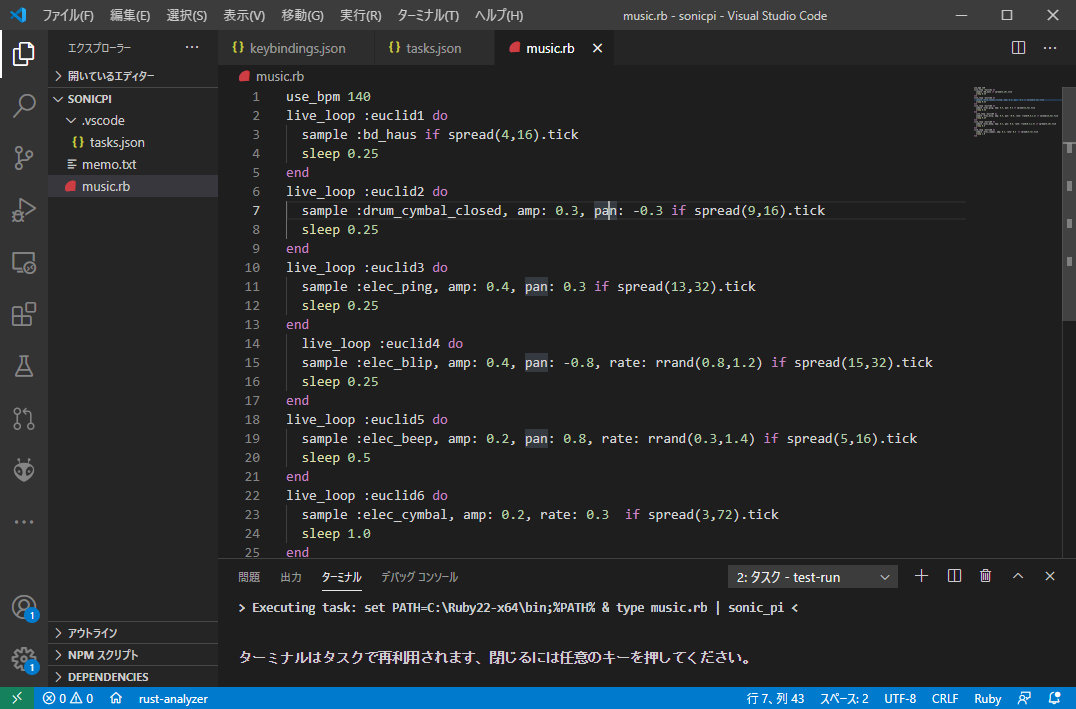Open the Source Control view
Screen dimensions: 1076x709
[24, 157]
